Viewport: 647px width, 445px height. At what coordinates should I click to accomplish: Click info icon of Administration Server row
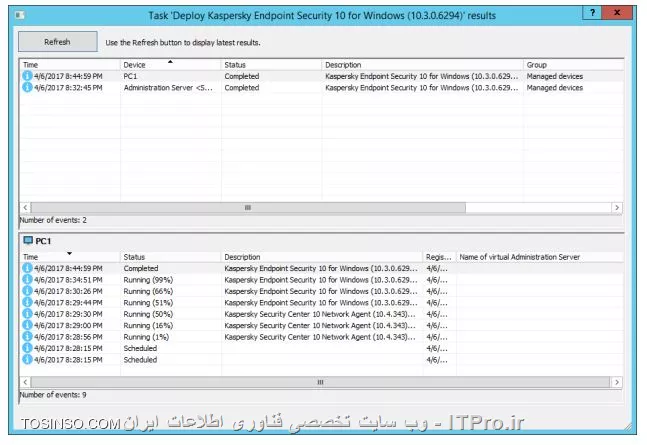tap(27, 88)
